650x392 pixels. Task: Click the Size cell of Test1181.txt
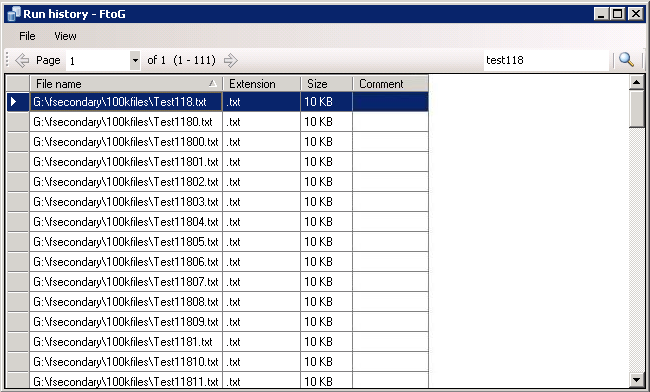pyautogui.click(x=326, y=342)
